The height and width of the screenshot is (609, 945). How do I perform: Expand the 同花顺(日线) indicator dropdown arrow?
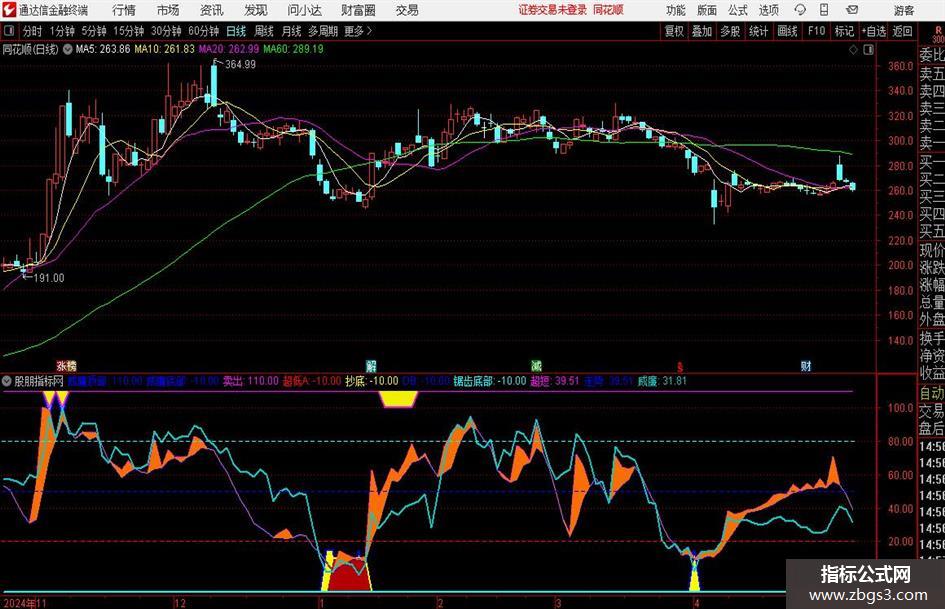(68, 49)
